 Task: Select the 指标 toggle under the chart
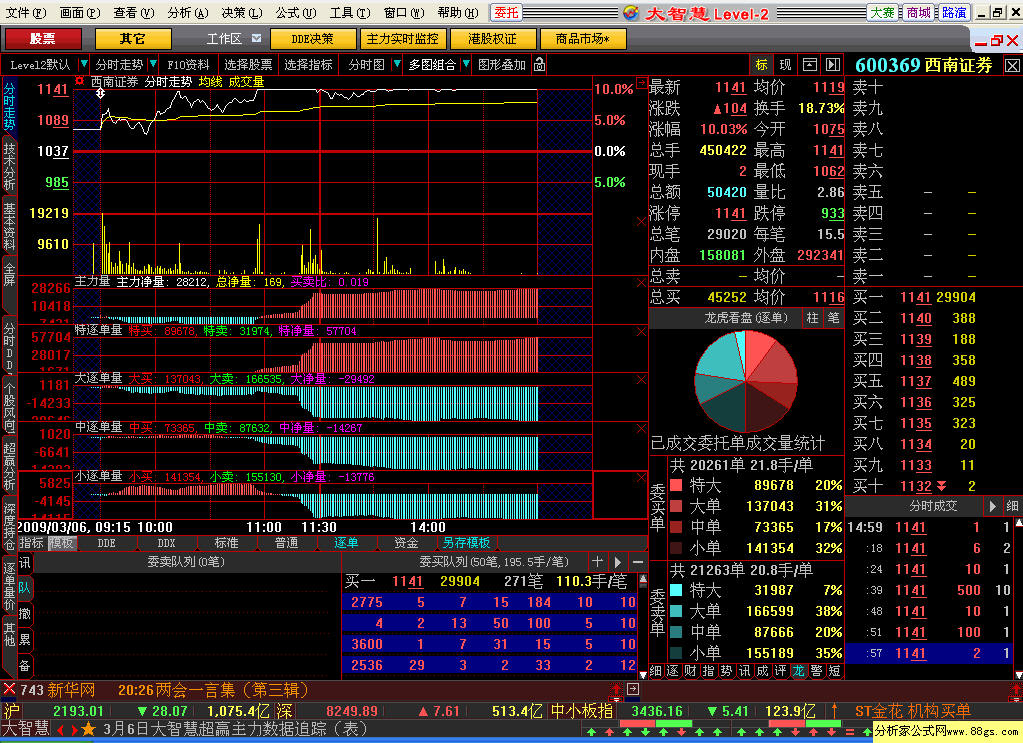click(31, 543)
